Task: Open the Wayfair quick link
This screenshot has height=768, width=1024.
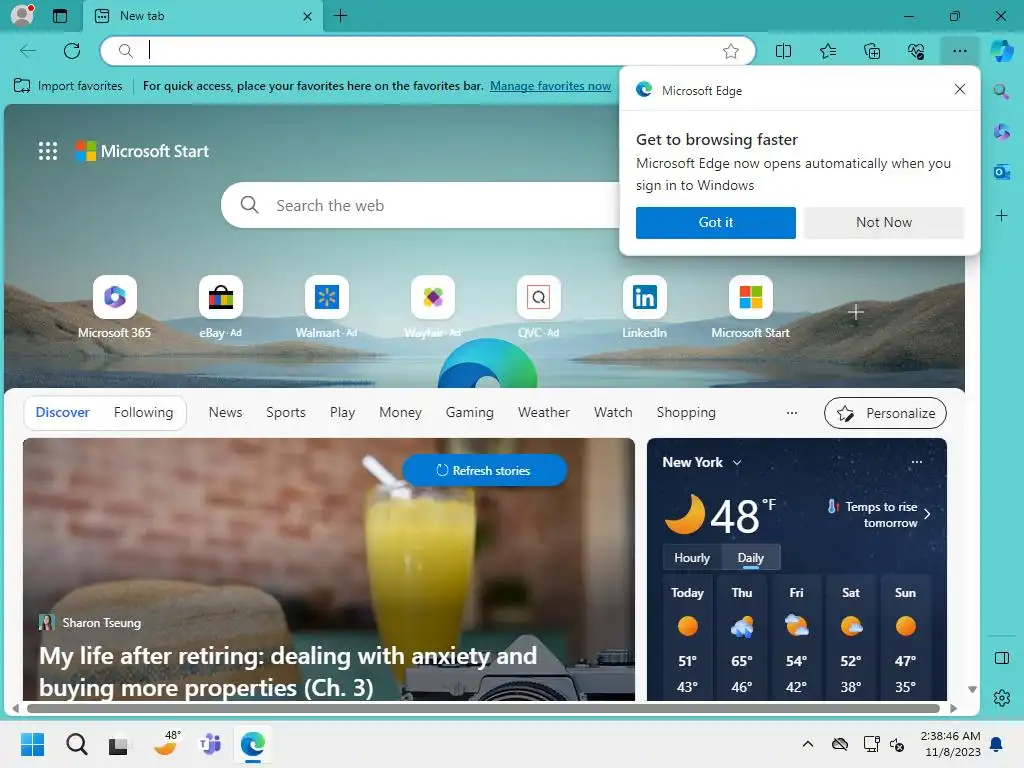Action: click(432, 307)
